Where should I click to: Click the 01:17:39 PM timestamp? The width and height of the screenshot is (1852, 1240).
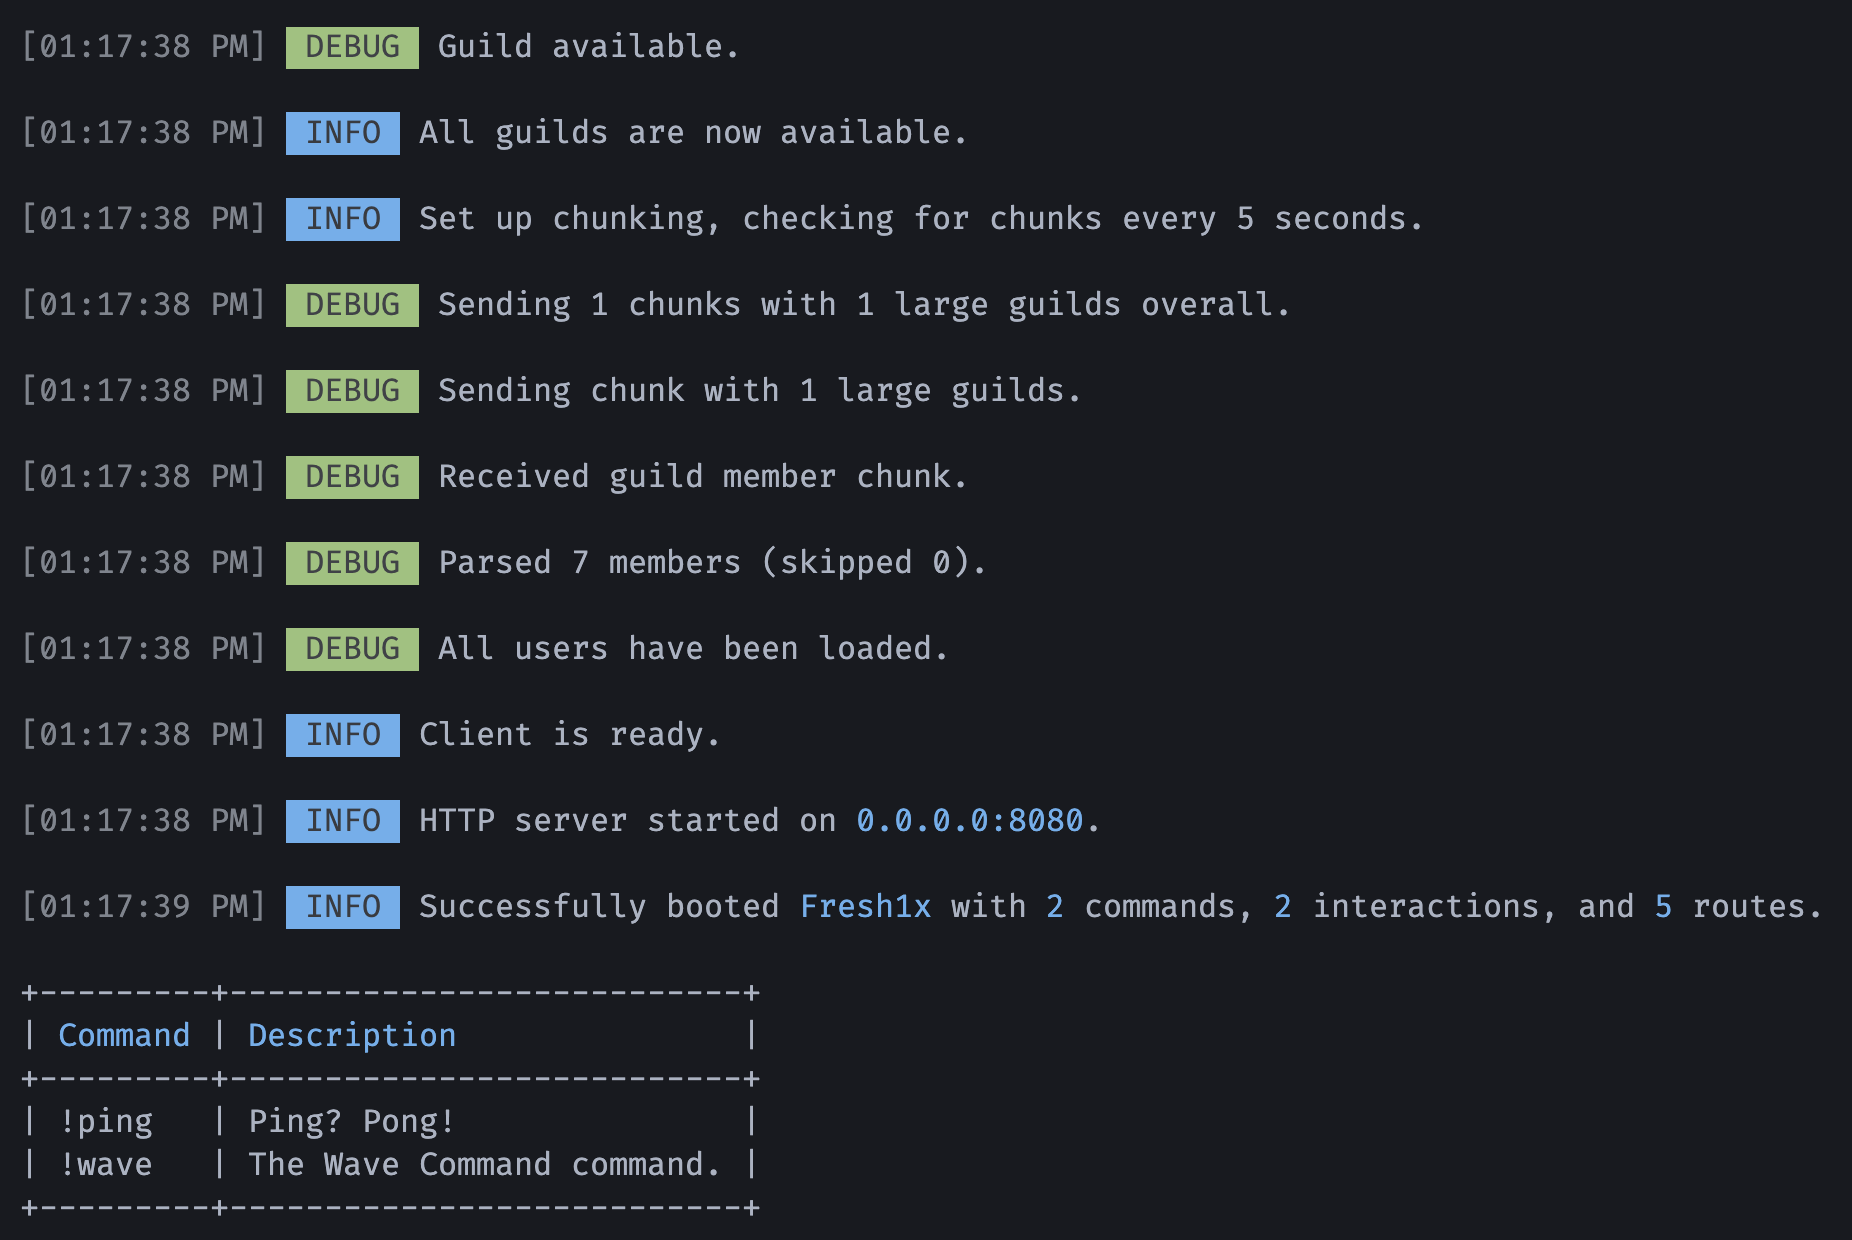(x=143, y=907)
